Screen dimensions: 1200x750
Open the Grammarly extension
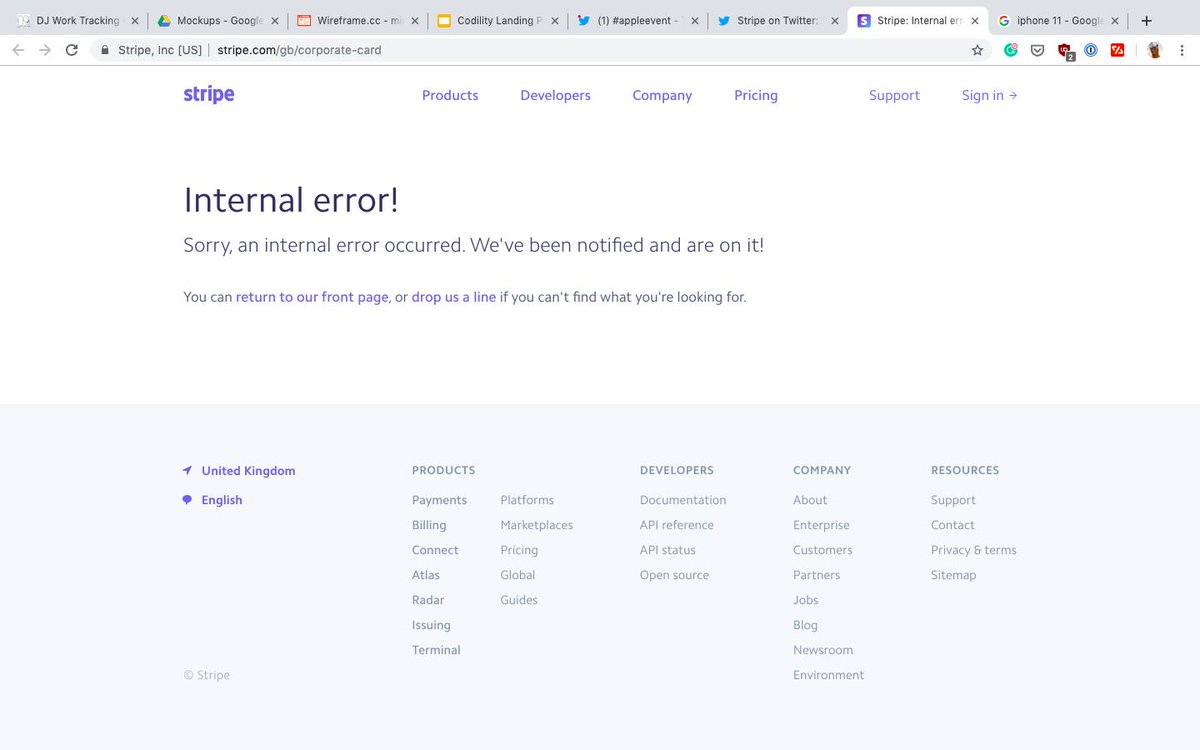[x=1011, y=50]
